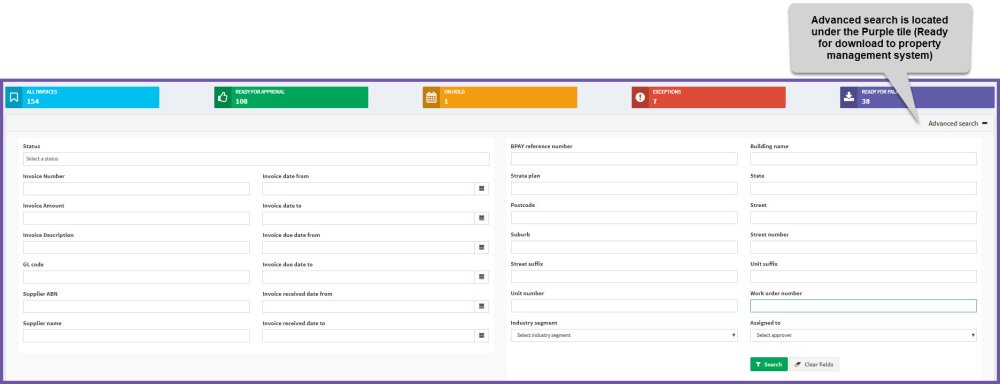Focus the Postcode field
Screen dimensions: 1000x384
click(x=624, y=218)
